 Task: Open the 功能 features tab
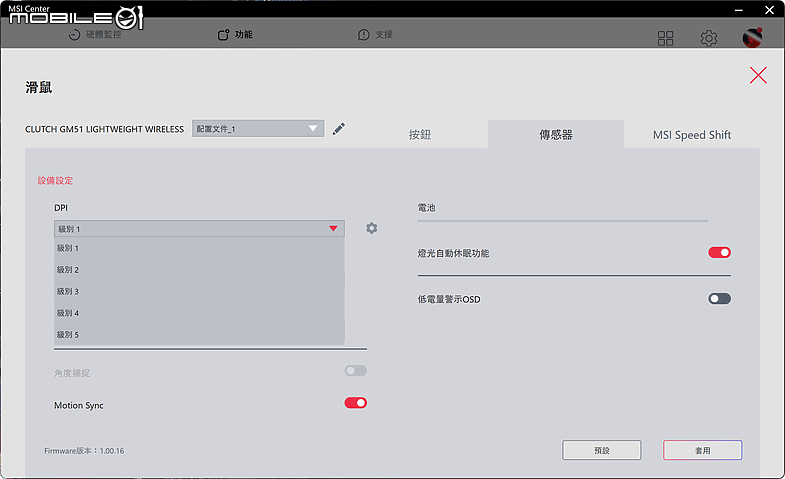235,35
